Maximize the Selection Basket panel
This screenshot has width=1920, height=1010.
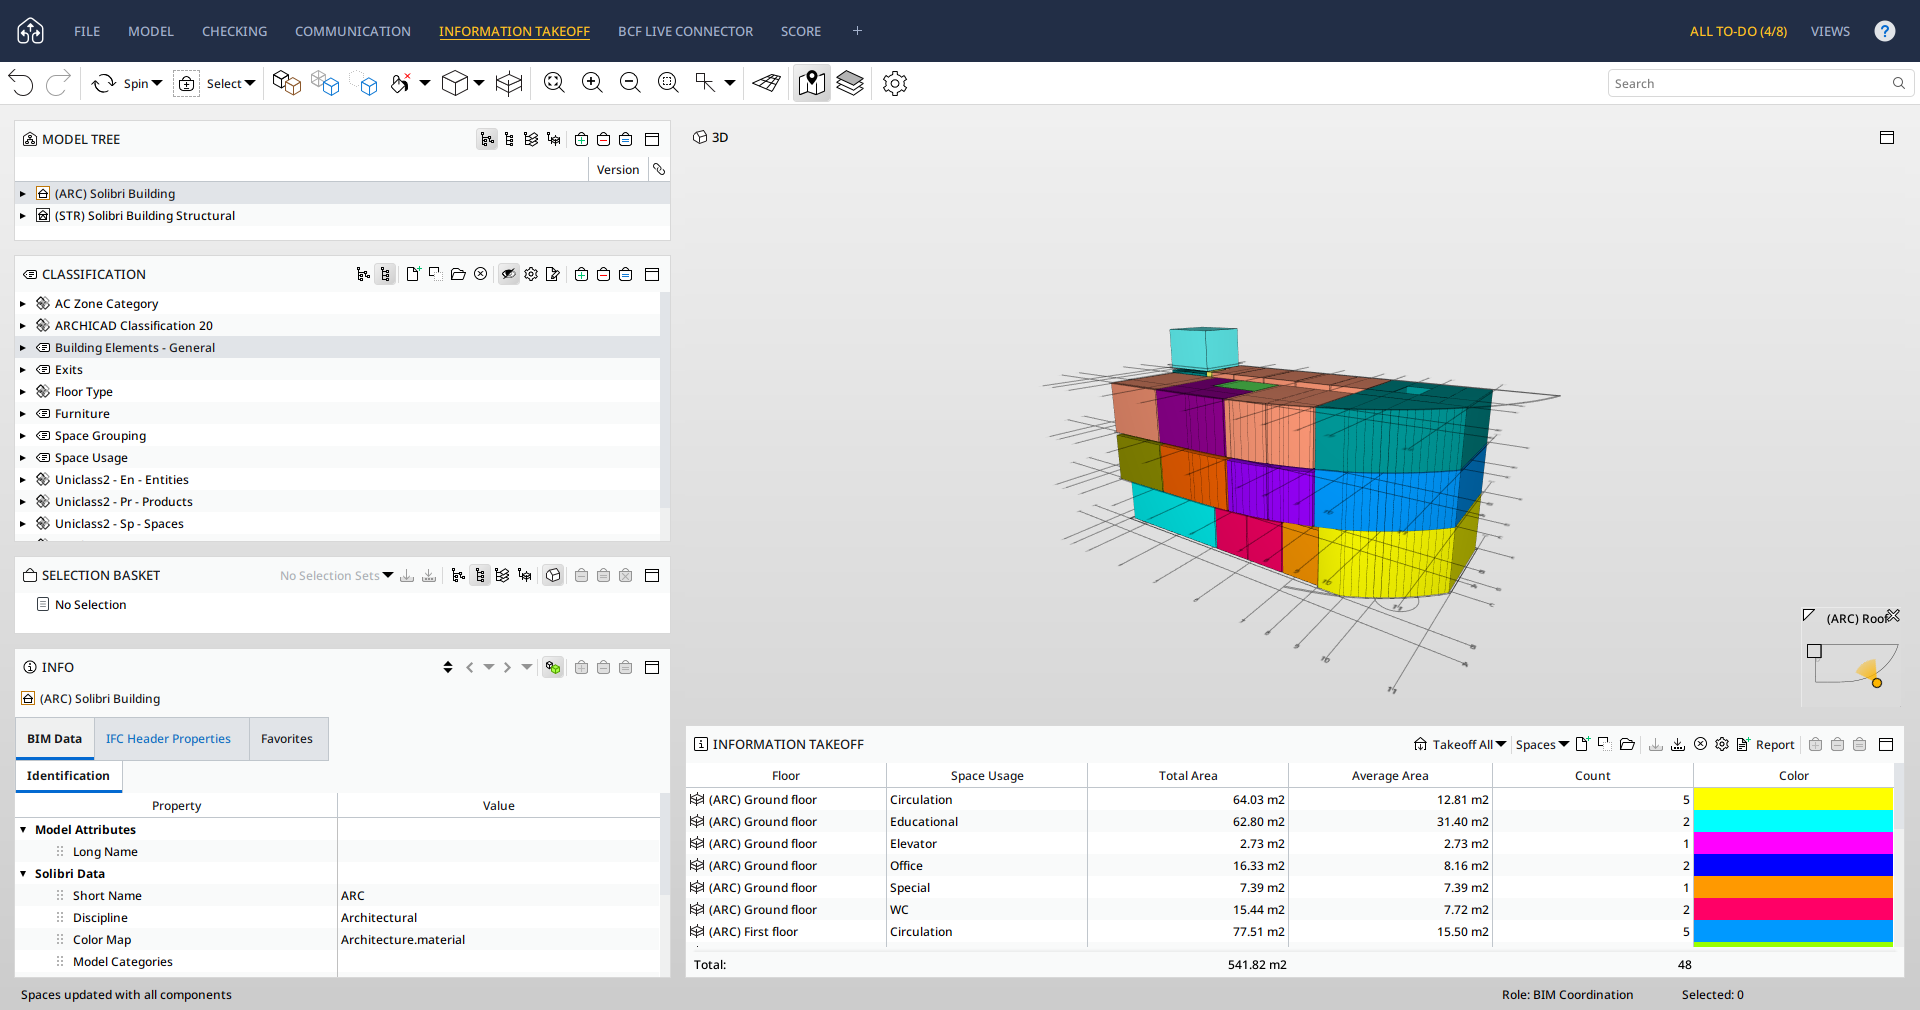click(652, 575)
